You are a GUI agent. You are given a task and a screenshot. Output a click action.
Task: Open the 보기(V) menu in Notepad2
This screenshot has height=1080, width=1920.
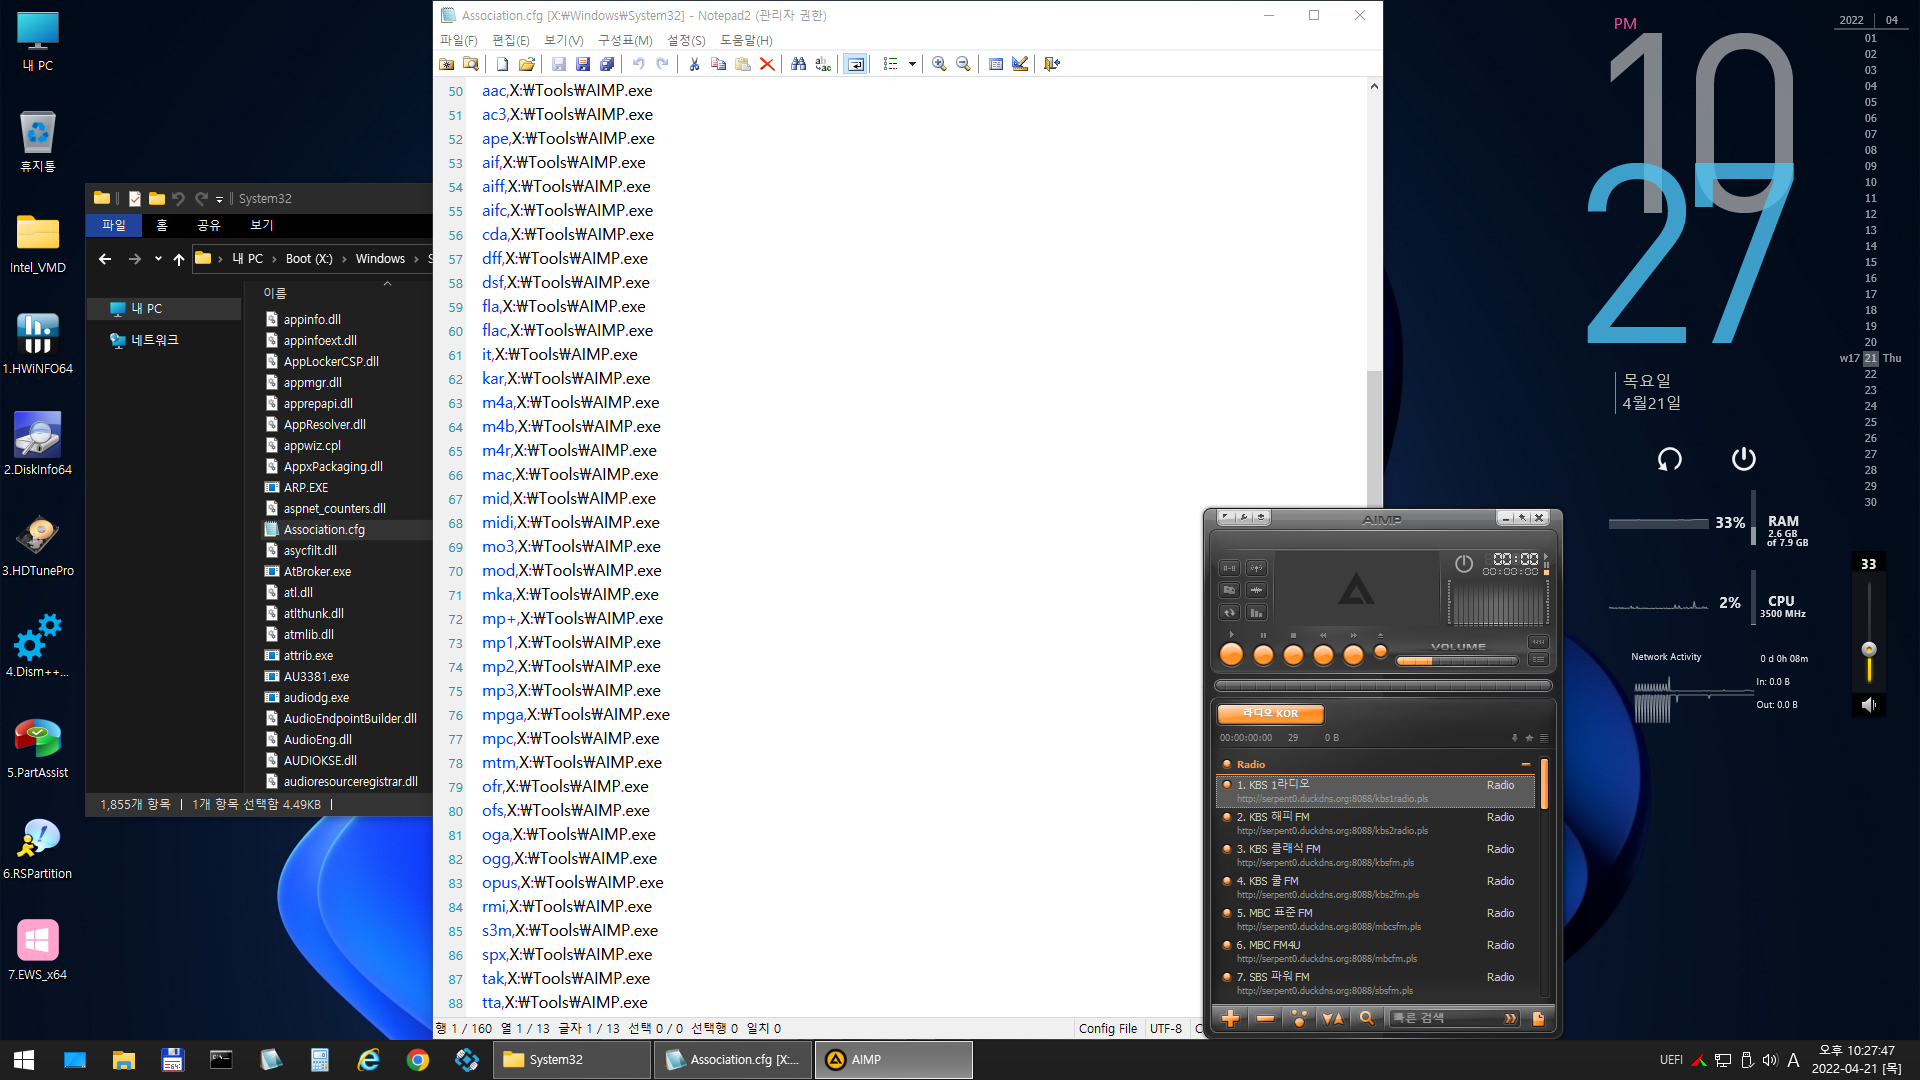coord(564,40)
